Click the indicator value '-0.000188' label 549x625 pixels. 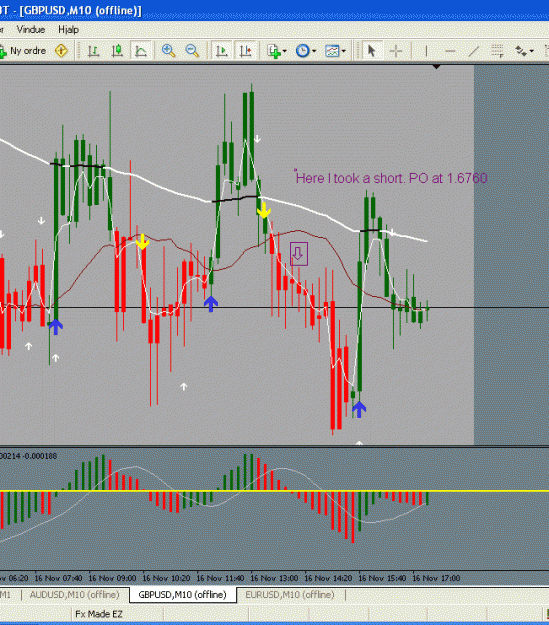pos(40,456)
